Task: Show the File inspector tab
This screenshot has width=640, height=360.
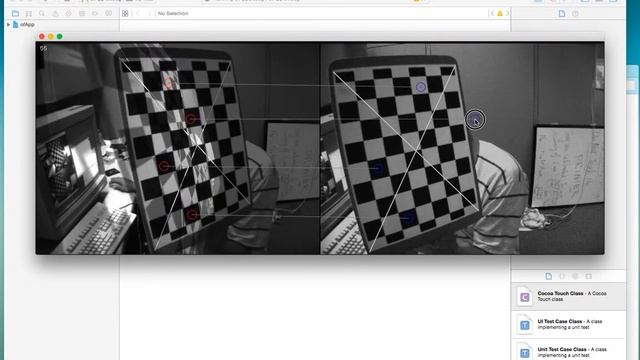Action: [562, 13]
